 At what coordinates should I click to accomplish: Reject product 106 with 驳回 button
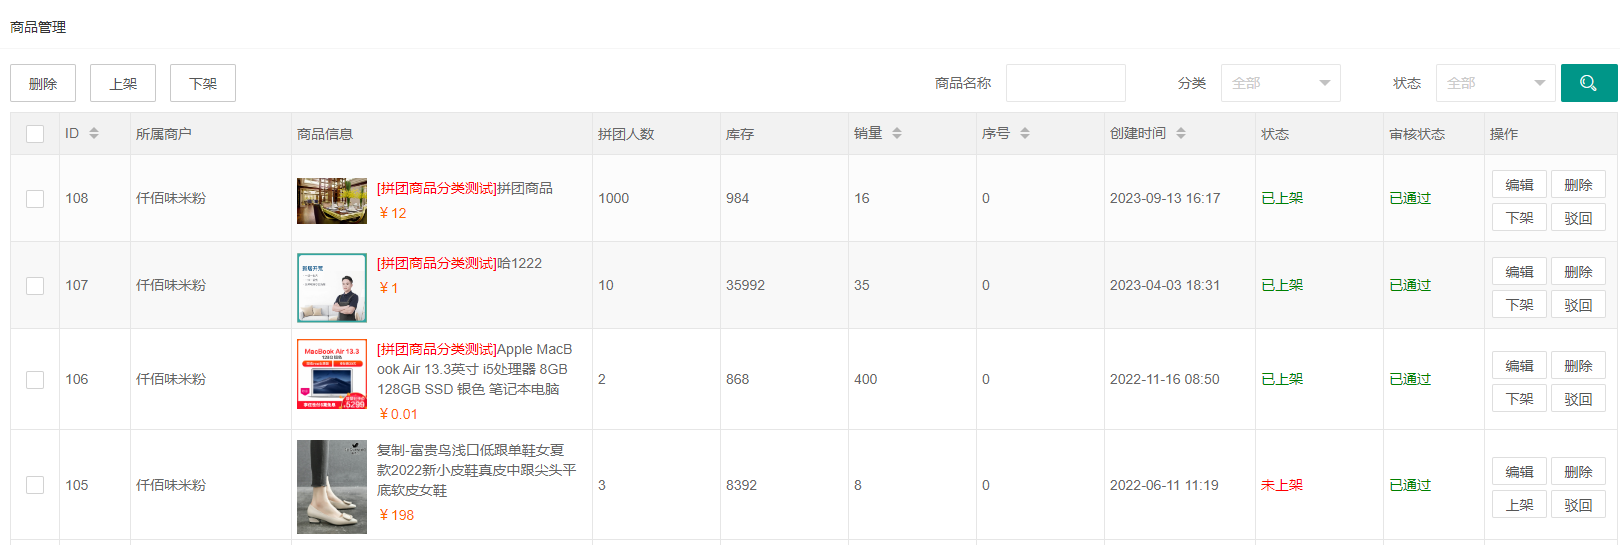(1578, 399)
